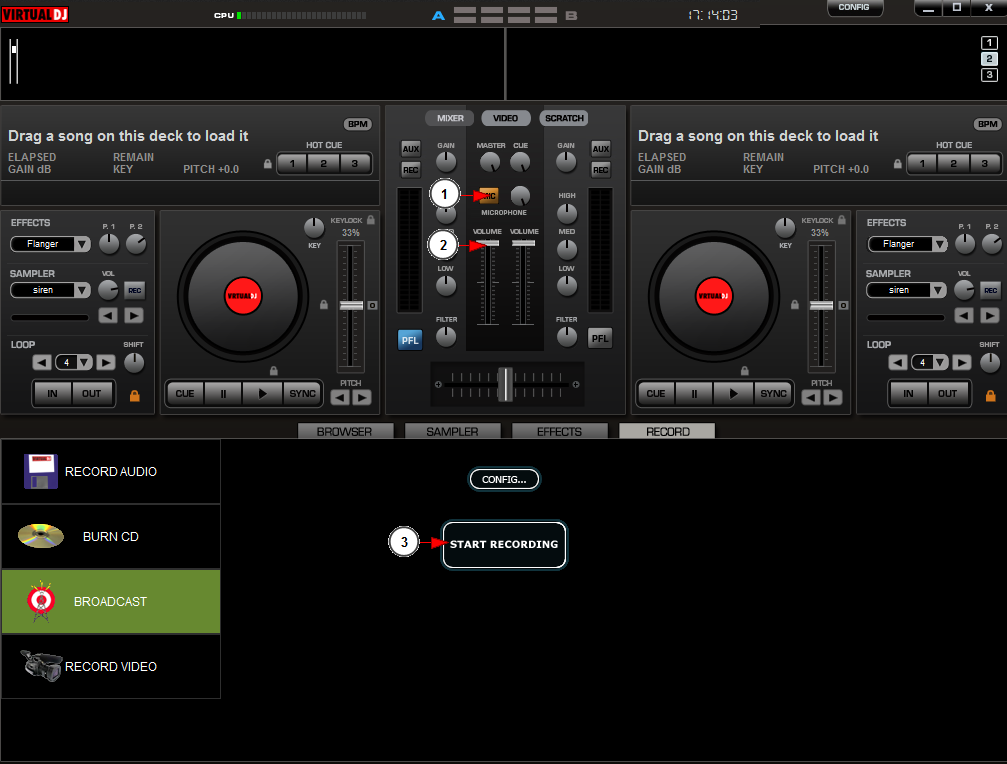This screenshot has height=764, width=1007.
Task: Open Record Audio option
Action: [x=110, y=471]
